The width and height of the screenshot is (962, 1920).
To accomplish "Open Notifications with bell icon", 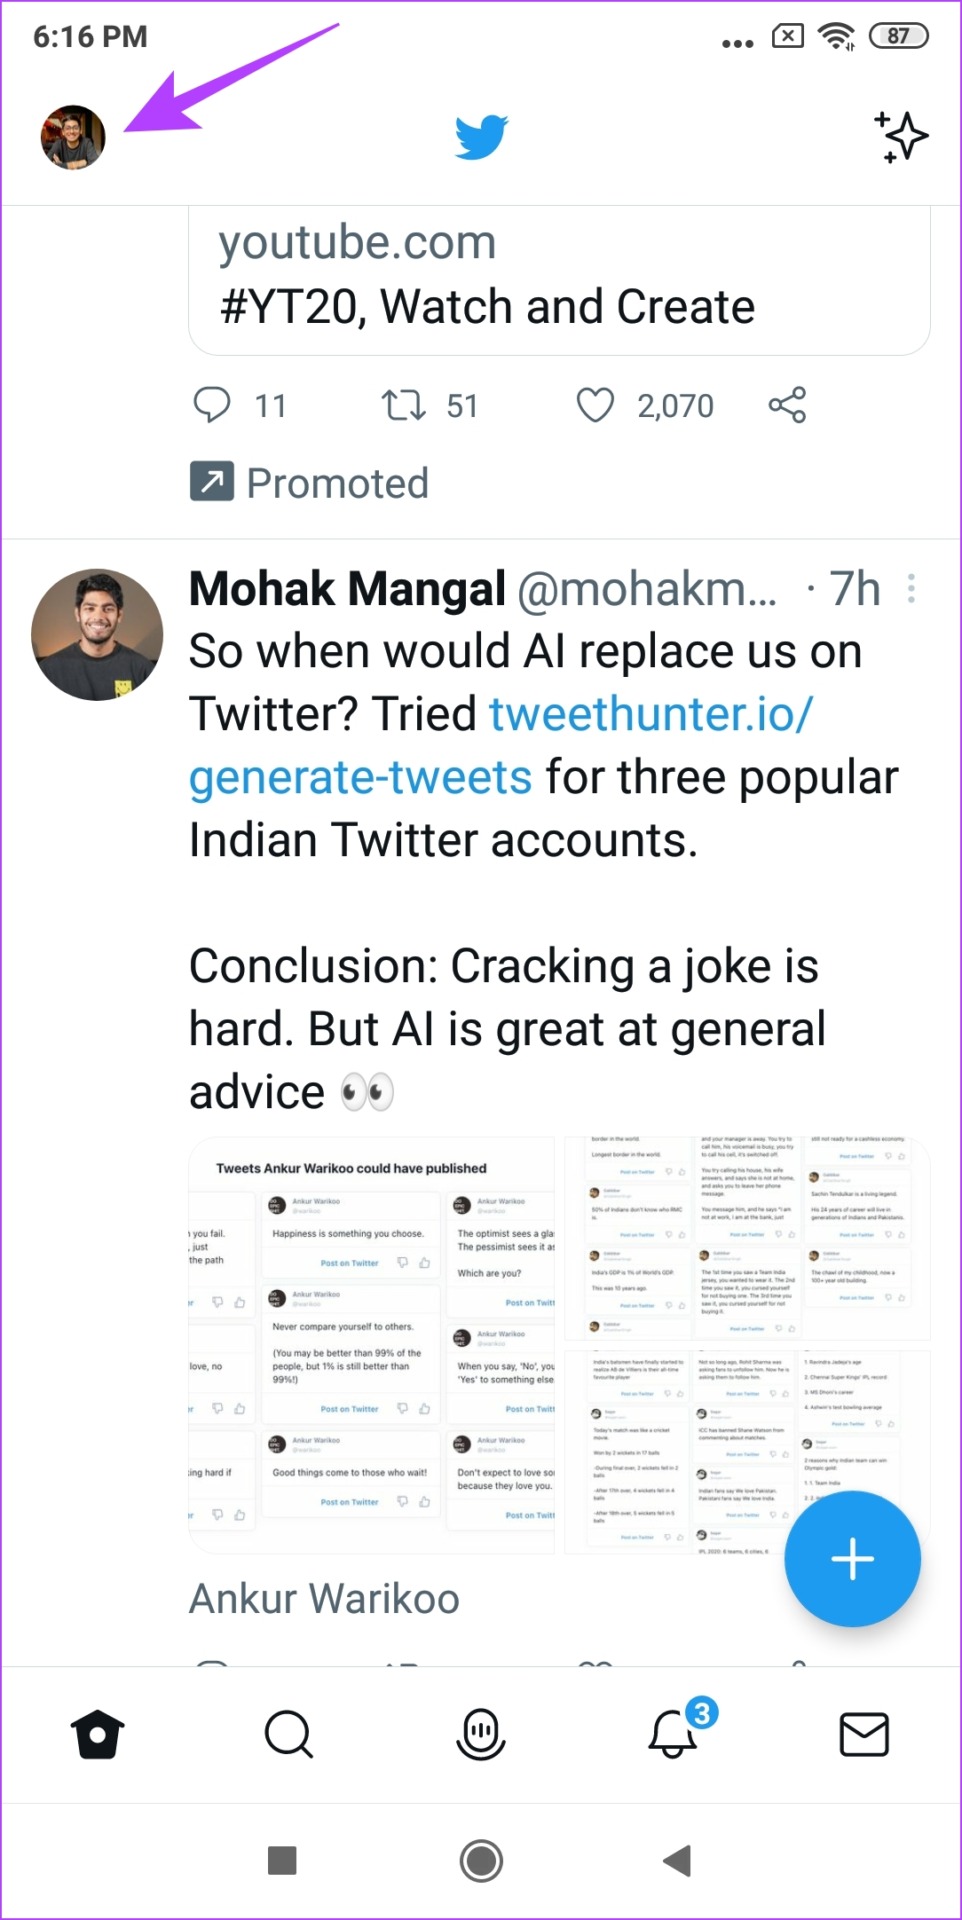I will [673, 1734].
